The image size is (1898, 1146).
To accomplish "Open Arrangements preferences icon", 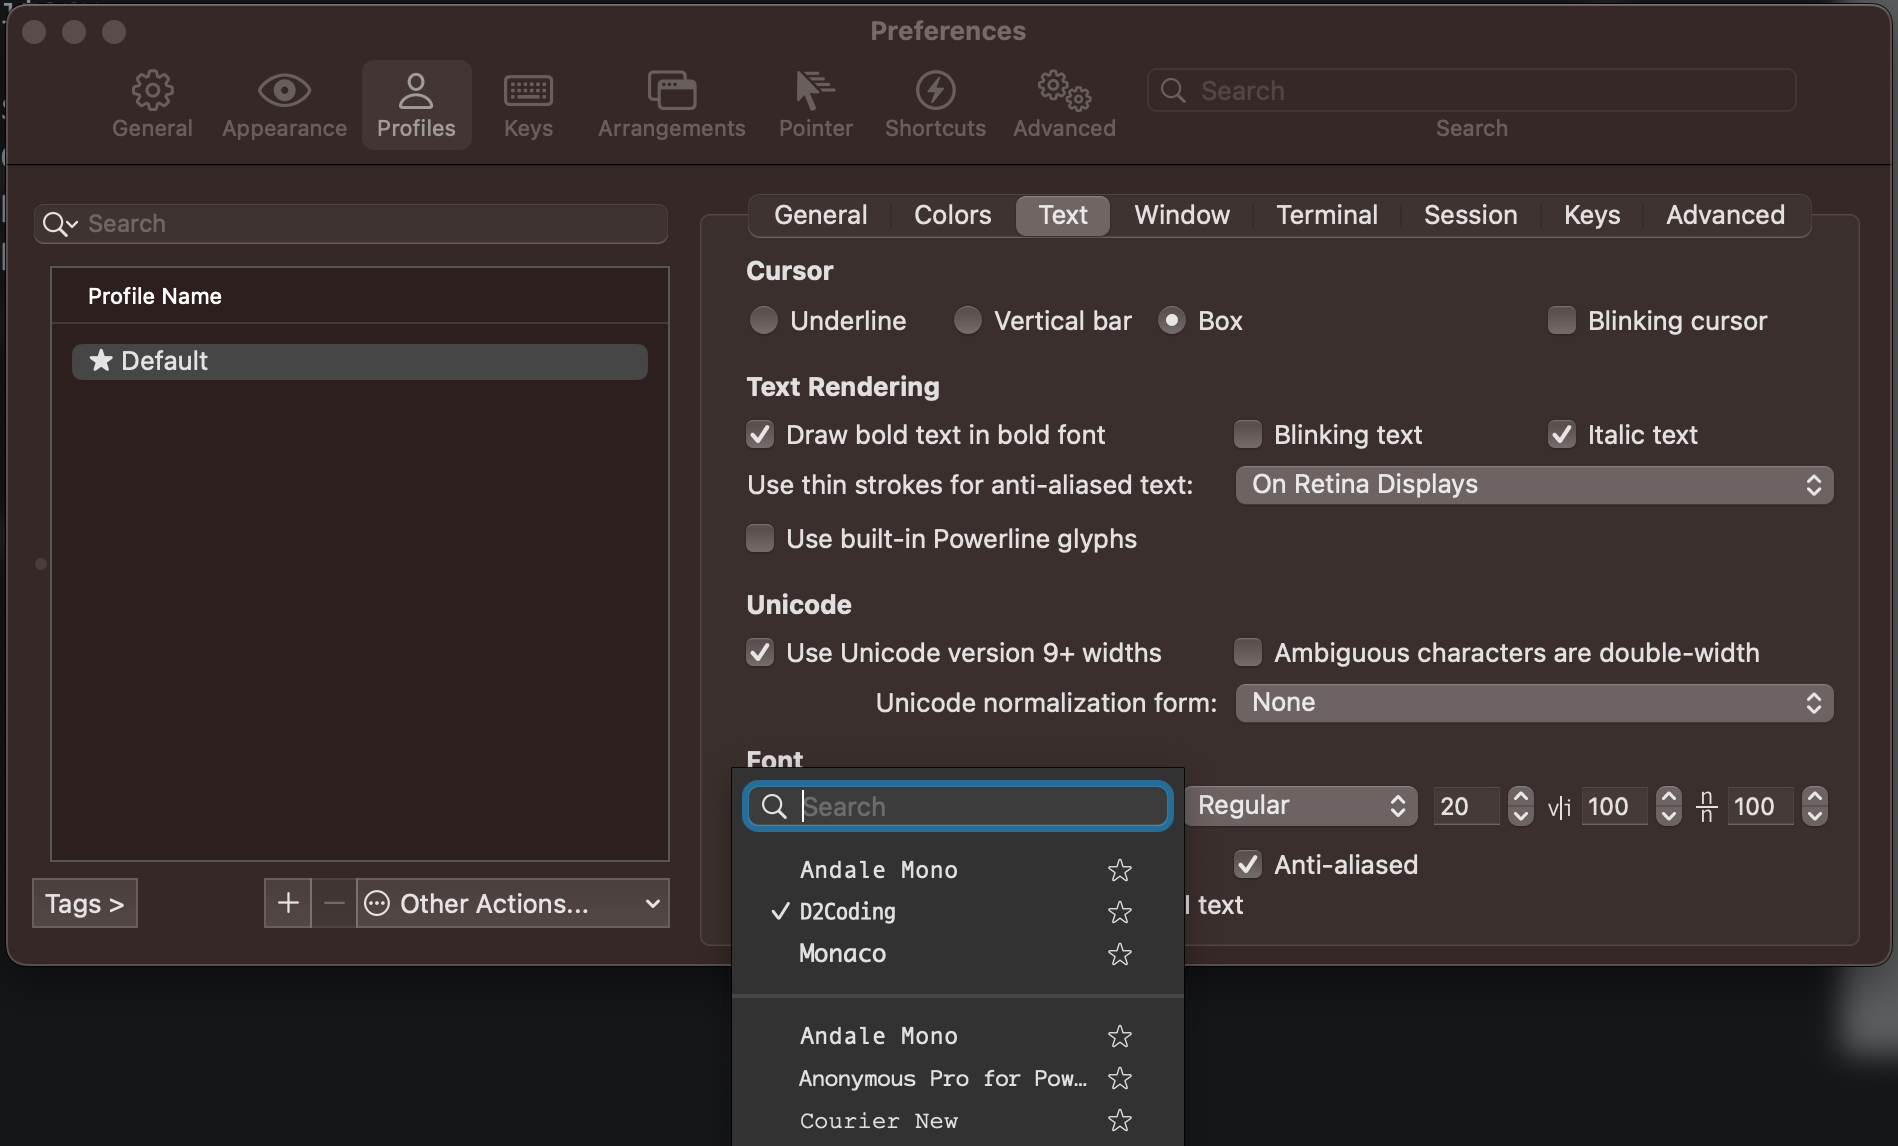I will 671,91.
